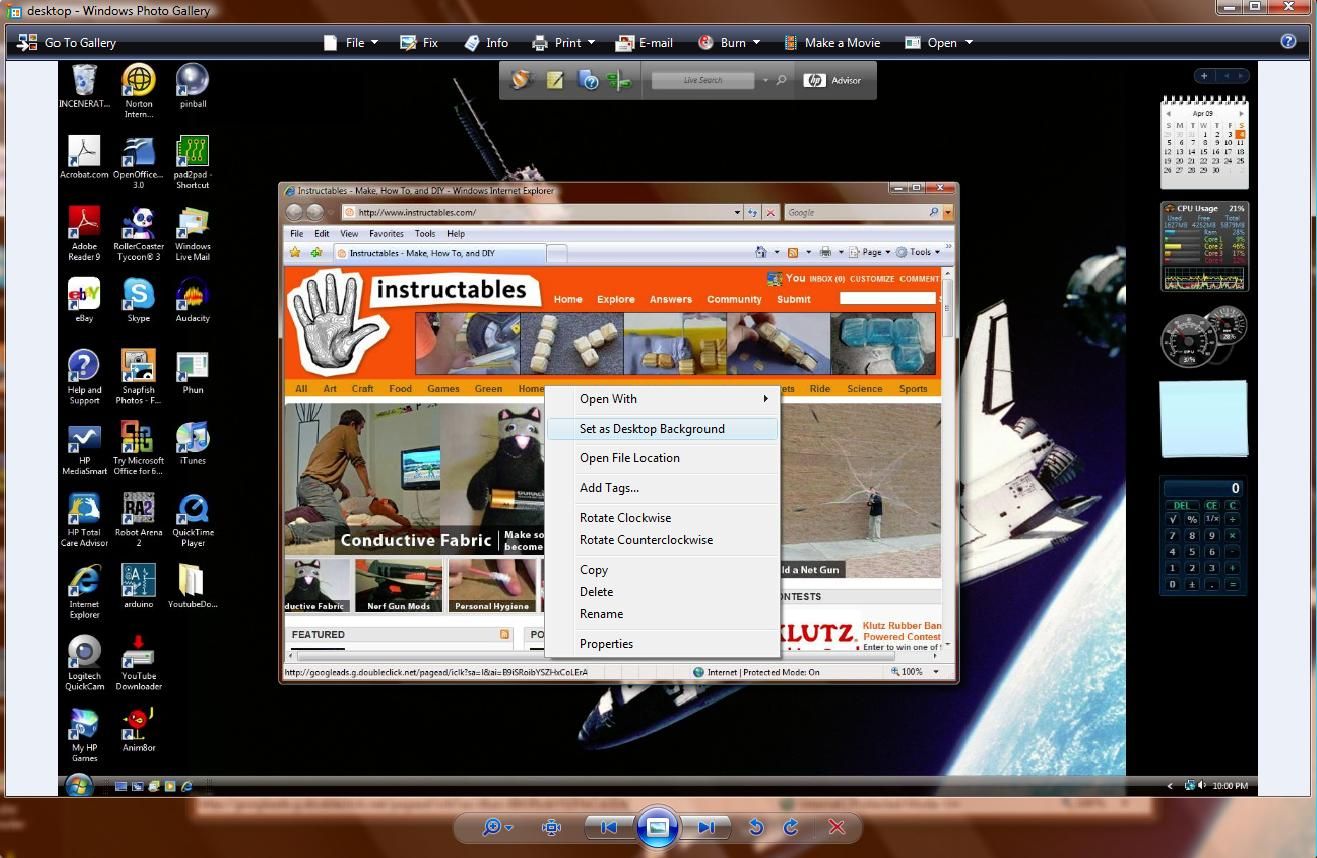Select the Fix tool icon
The width and height of the screenshot is (1317, 858).
point(406,42)
